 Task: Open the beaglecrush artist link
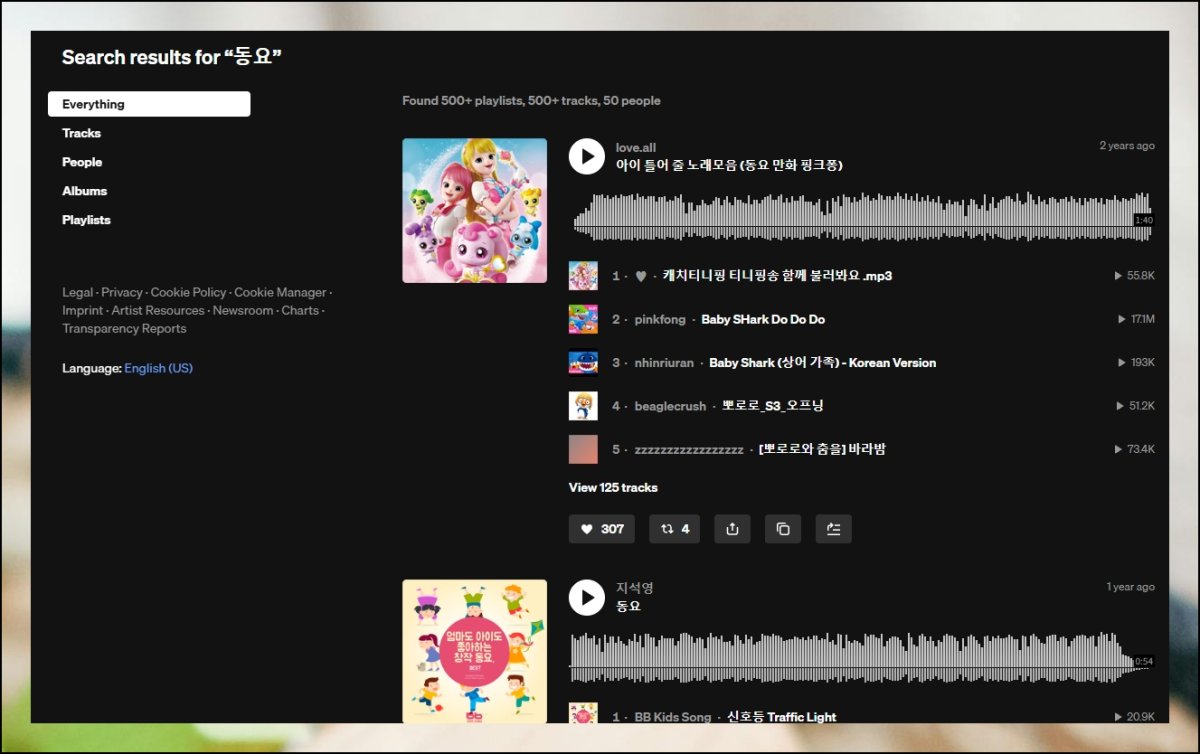670,407
